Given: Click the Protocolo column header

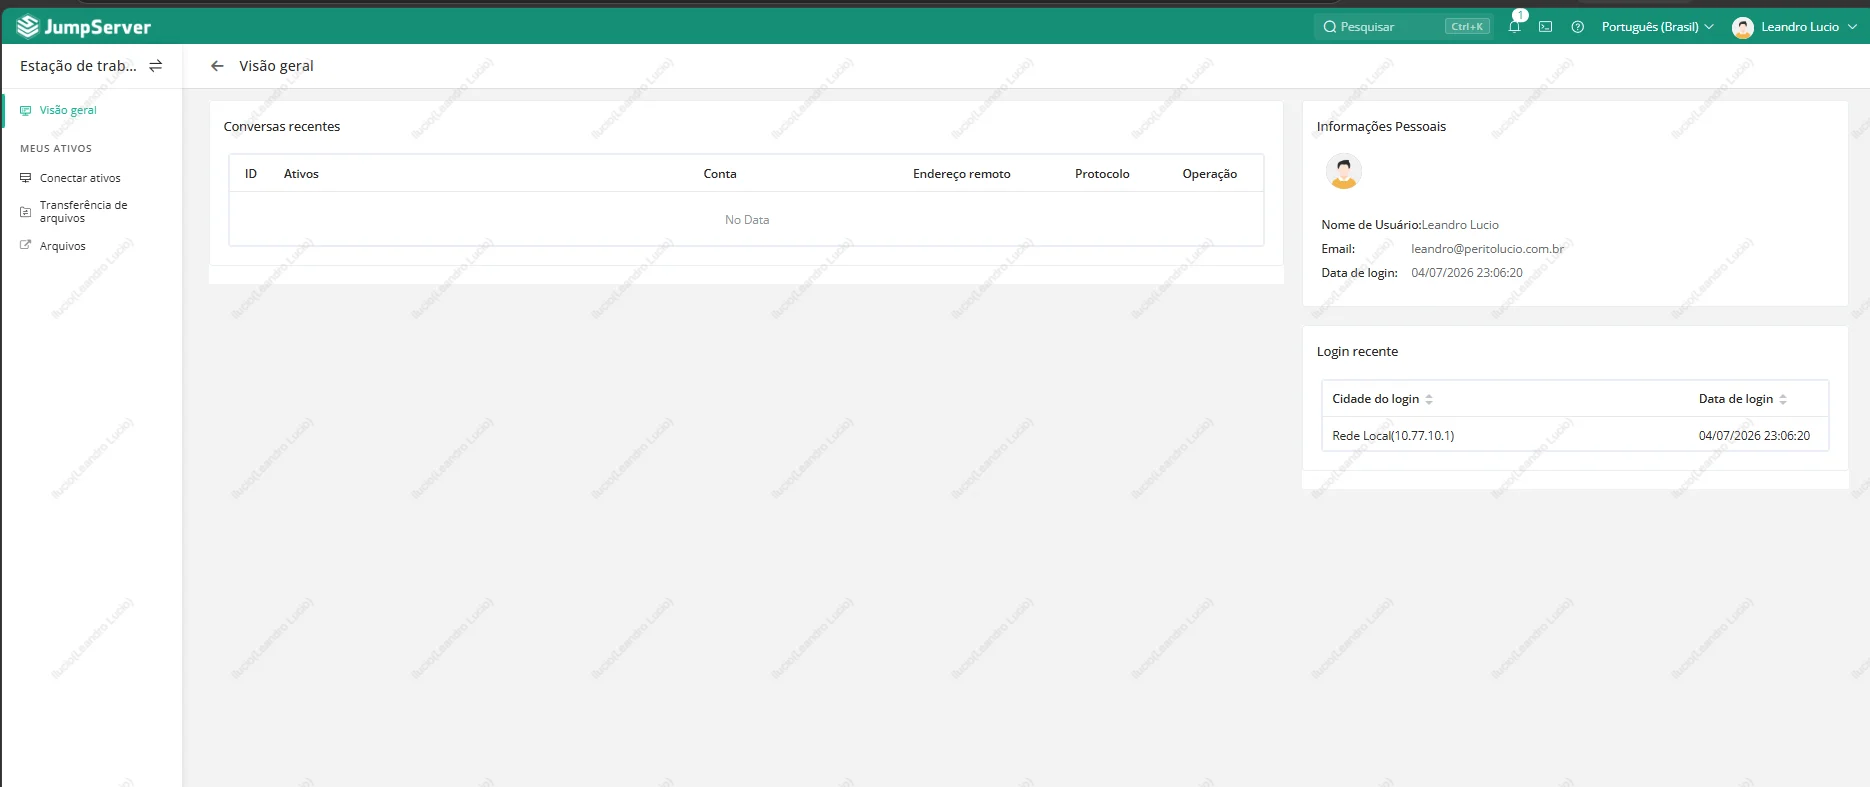Looking at the screenshot, I should pos(1102,174).
